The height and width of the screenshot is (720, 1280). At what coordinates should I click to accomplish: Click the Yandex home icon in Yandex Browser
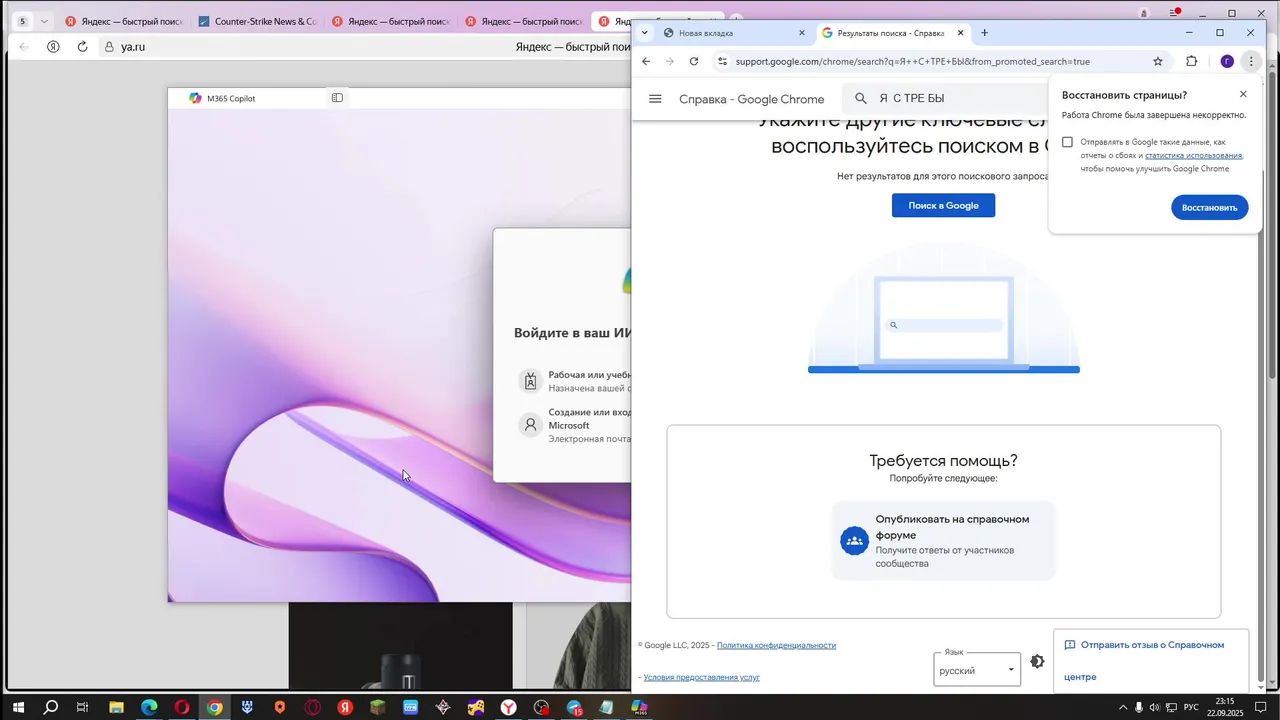pos(53,47)
